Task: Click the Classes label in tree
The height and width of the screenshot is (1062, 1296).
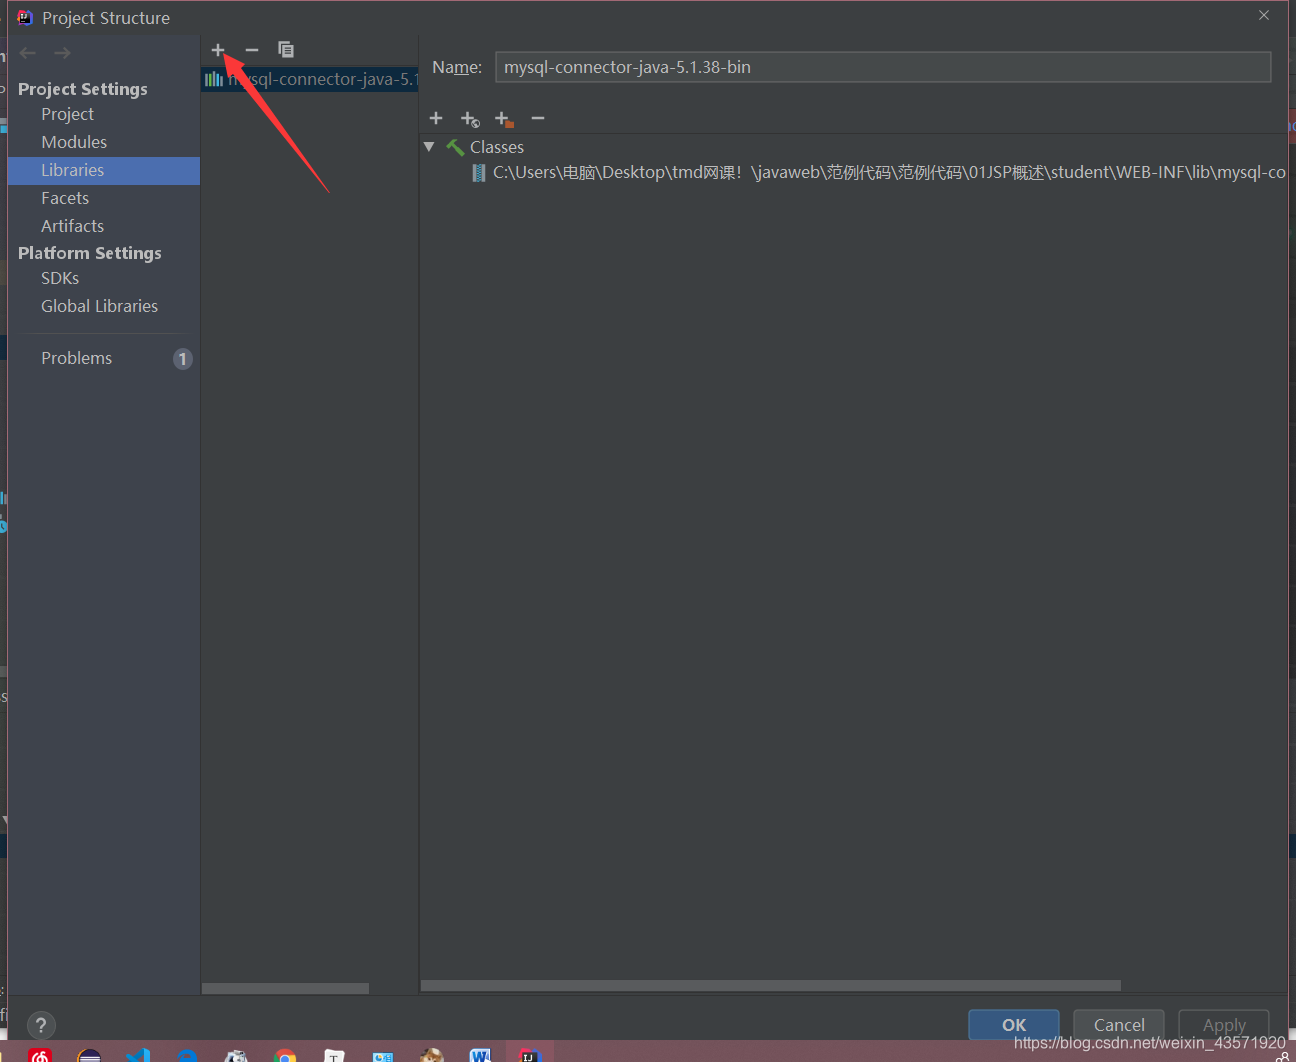Action: point(497,147)
